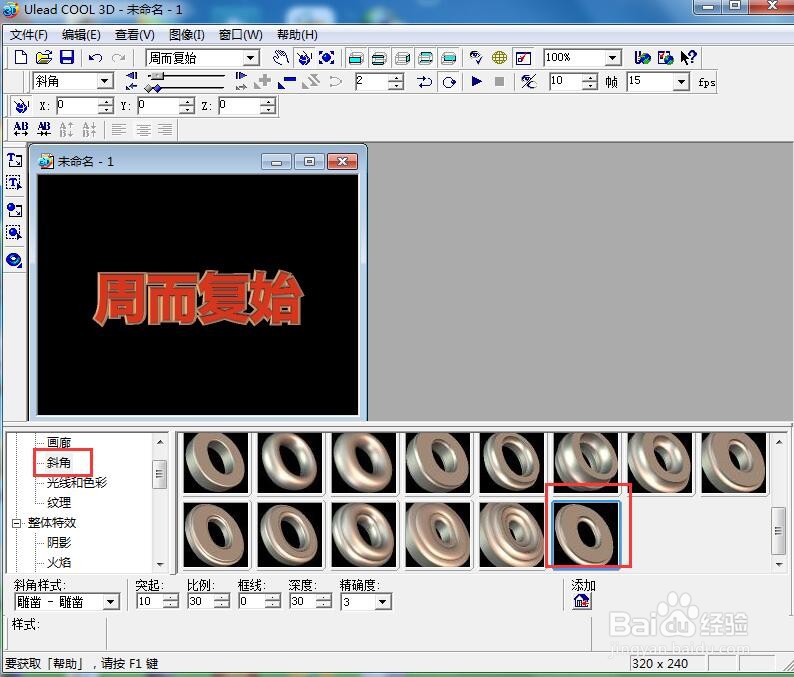Click the bevel gallery vertical scrollbar thumb
The width and height of the screenshot is (794, 677).
click(778, 531)
